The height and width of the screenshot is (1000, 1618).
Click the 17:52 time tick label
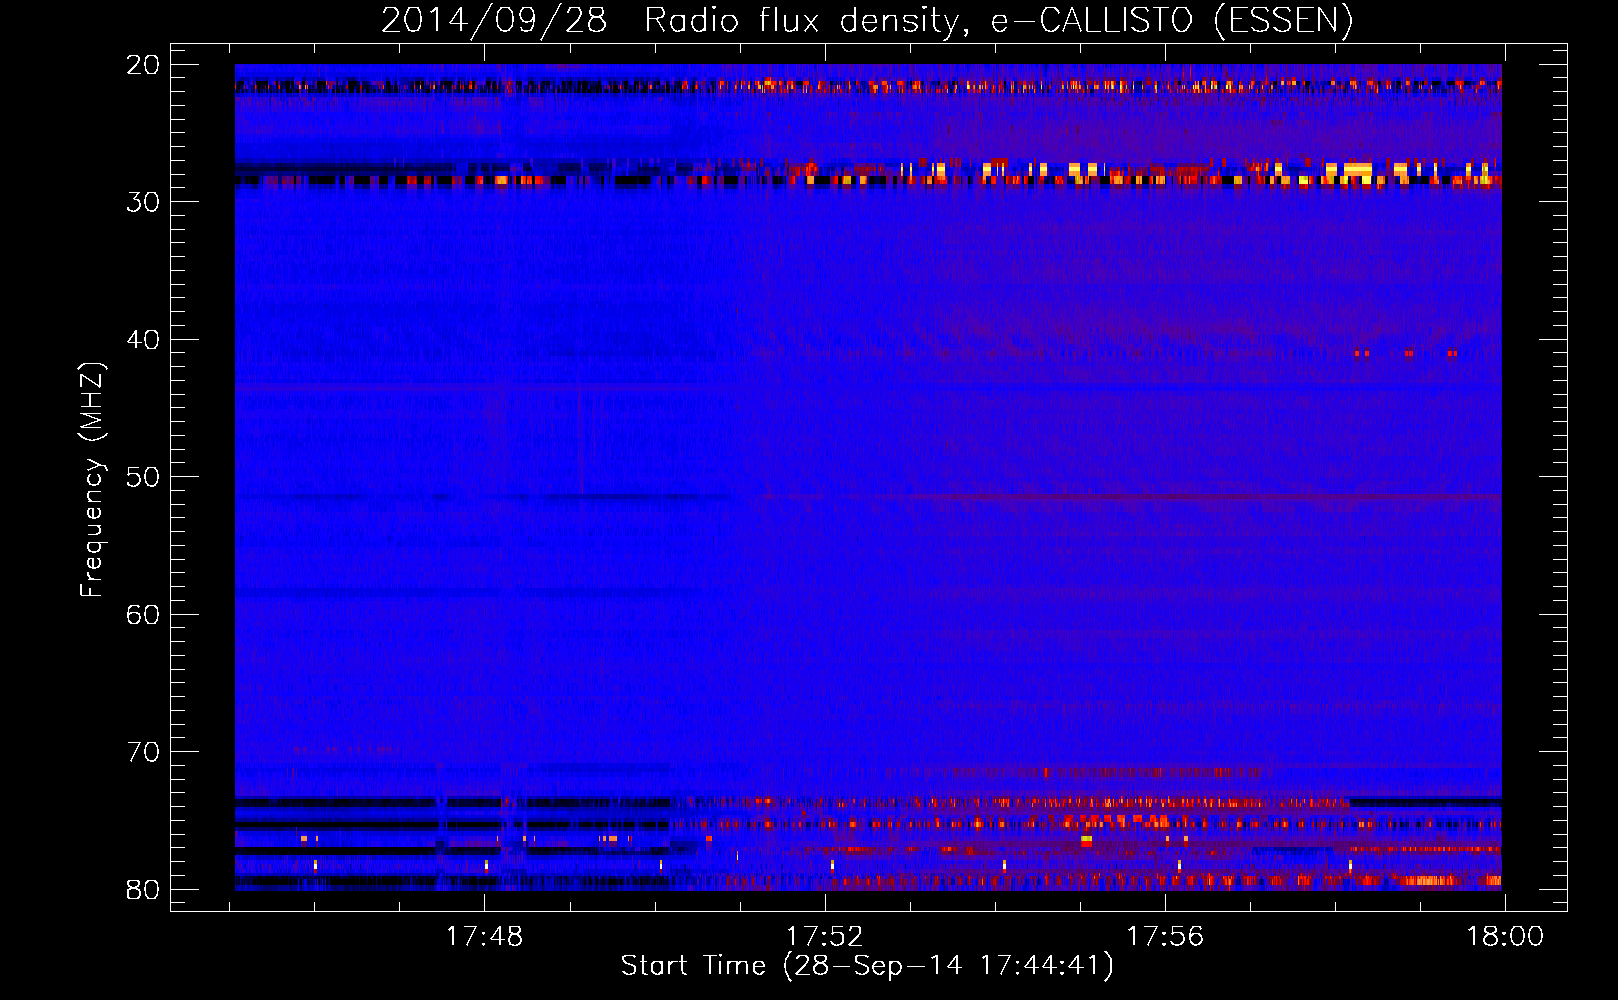pos(825,937)
